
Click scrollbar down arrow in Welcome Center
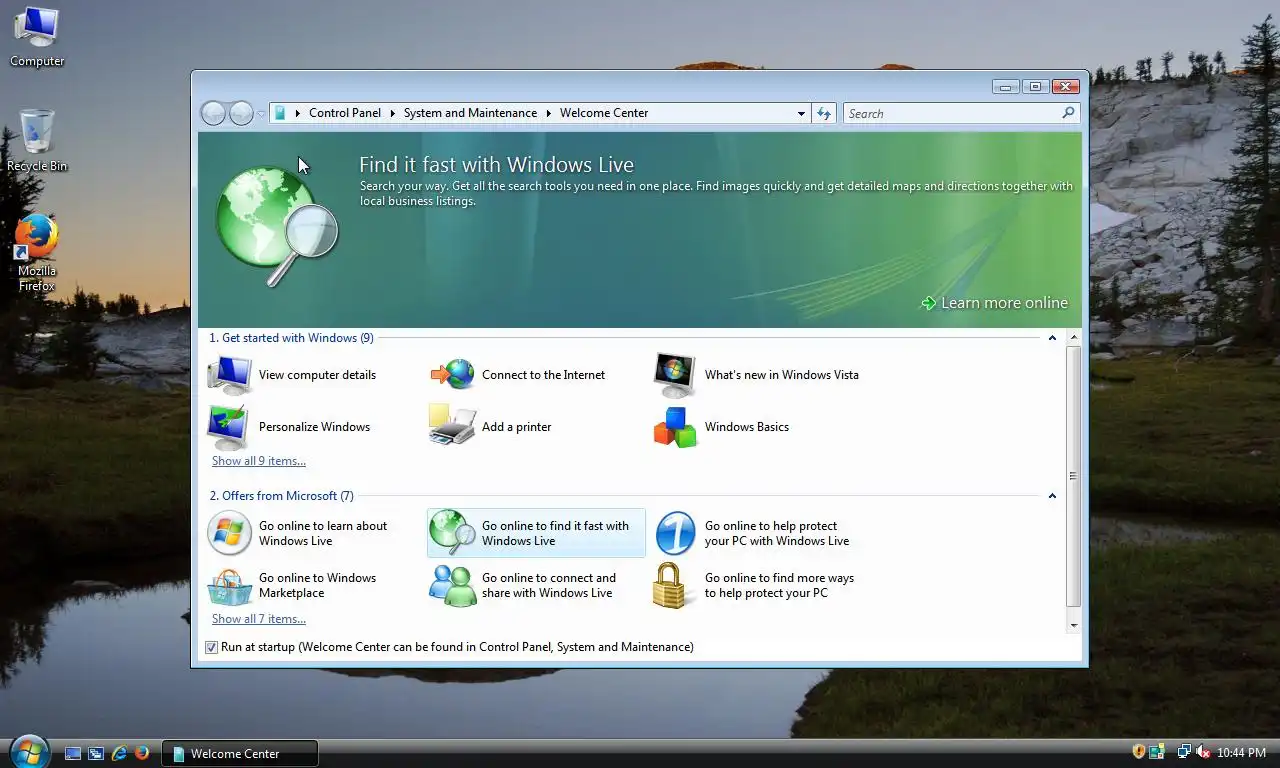pos(1074,626)
